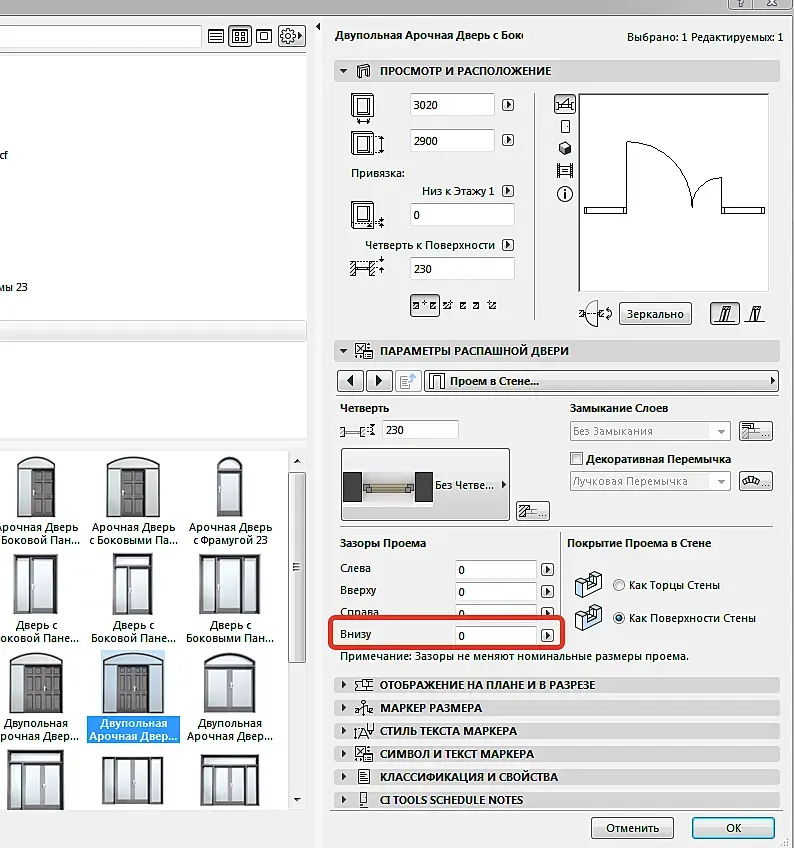
Task: Select the last reveal anchor option
Action: [x=492, y=306]
